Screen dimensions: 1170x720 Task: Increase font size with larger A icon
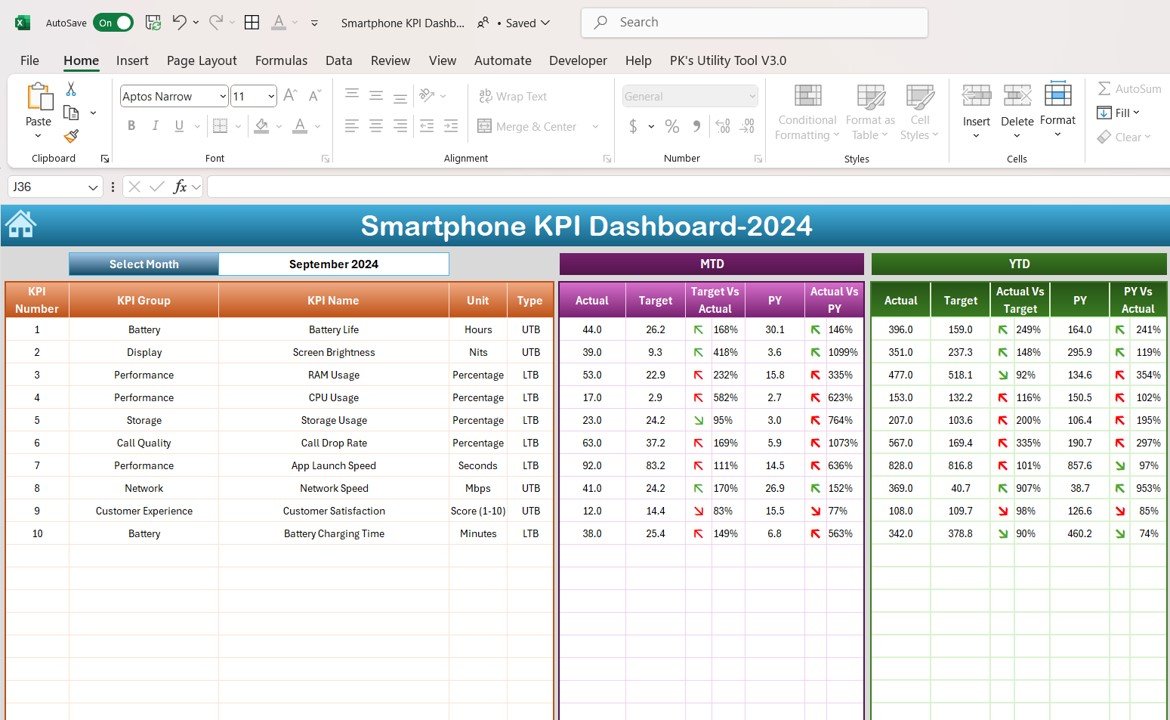pos(290,96)
